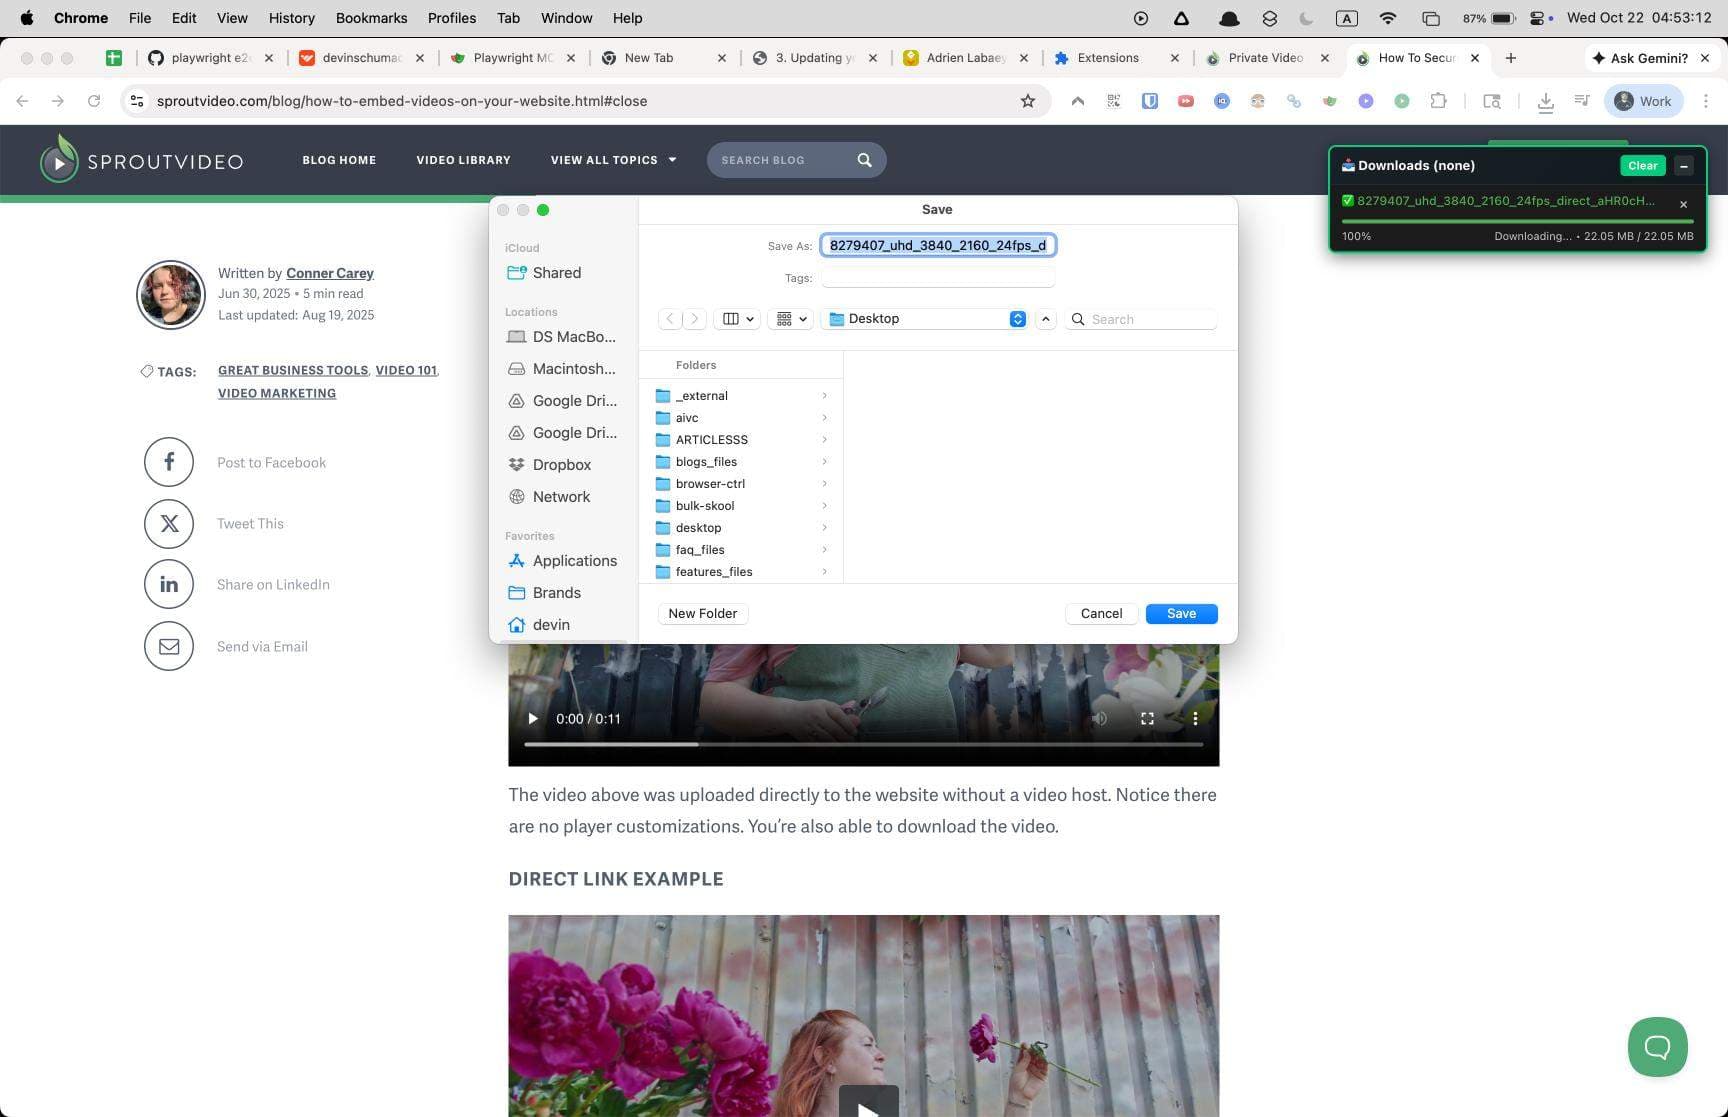Select the Post to Facebook icon

tap(168, 461)
